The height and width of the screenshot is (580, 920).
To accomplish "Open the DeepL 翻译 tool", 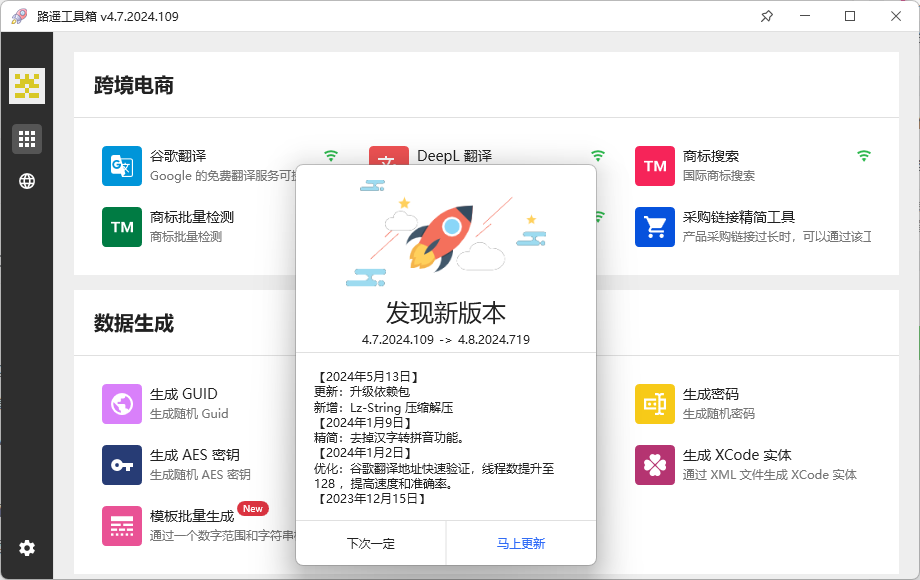I will pos(388,158).
